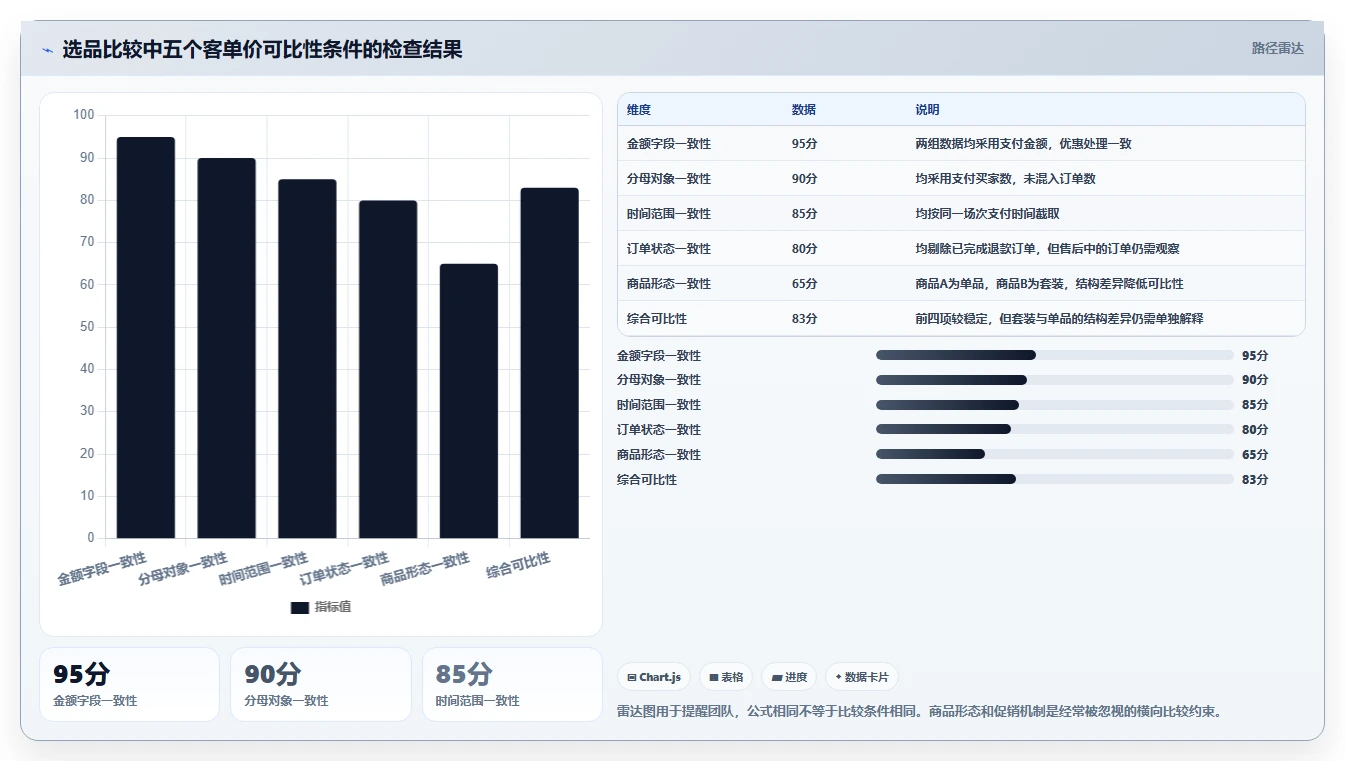Click the 65分 value in the table
The image size is (1345, 761).
[x=804, y=284]
